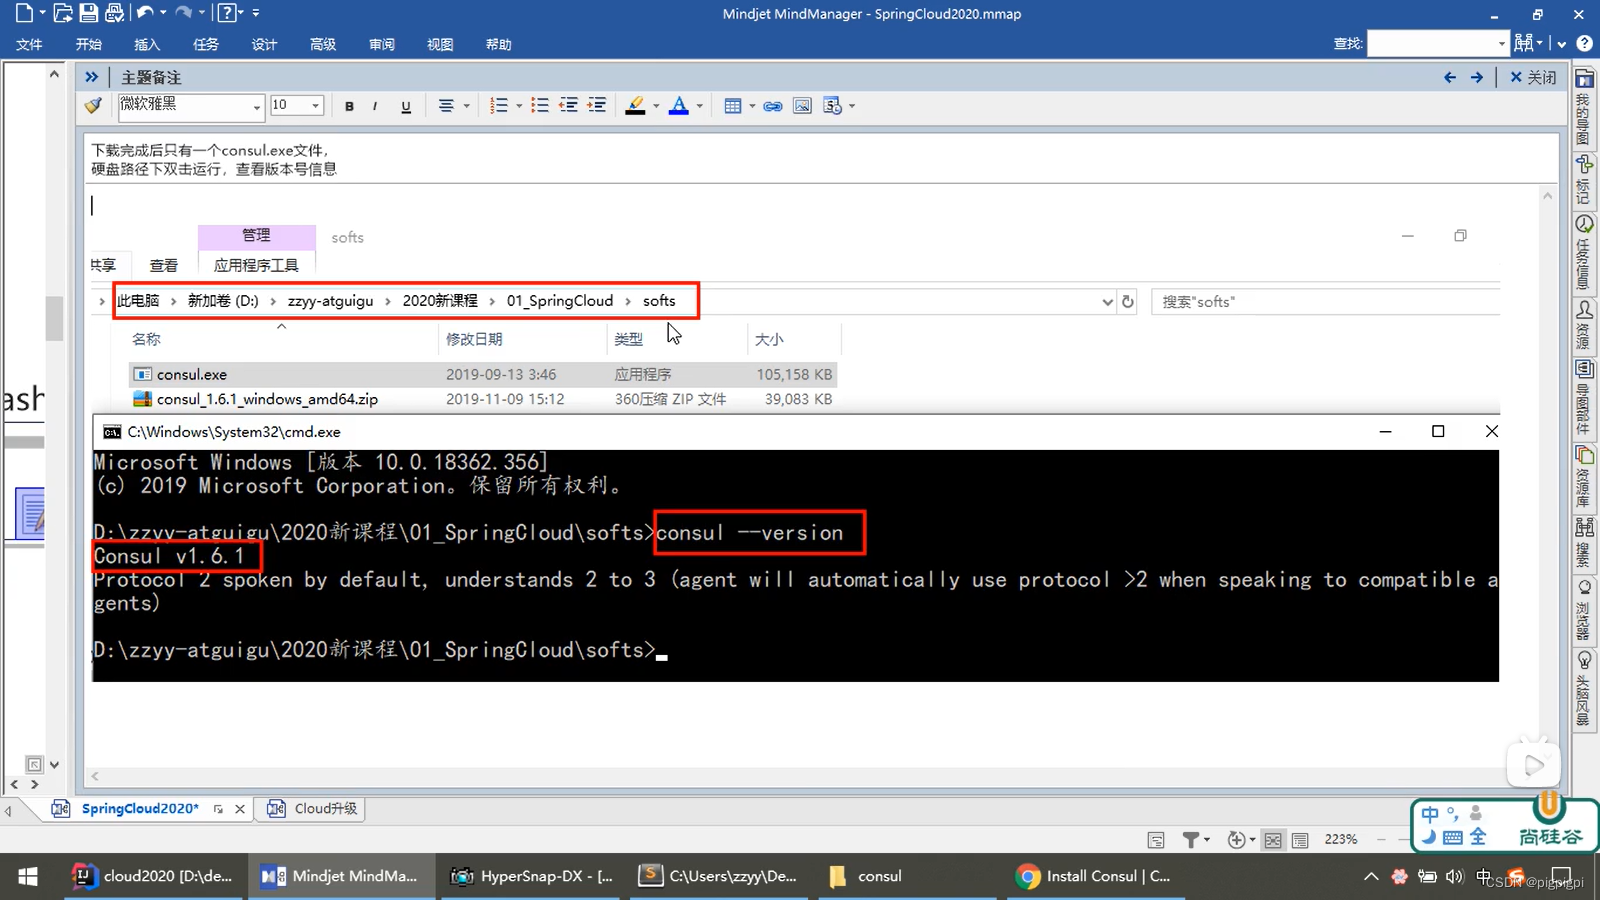Insert an image into notes

tap(802, 106)
